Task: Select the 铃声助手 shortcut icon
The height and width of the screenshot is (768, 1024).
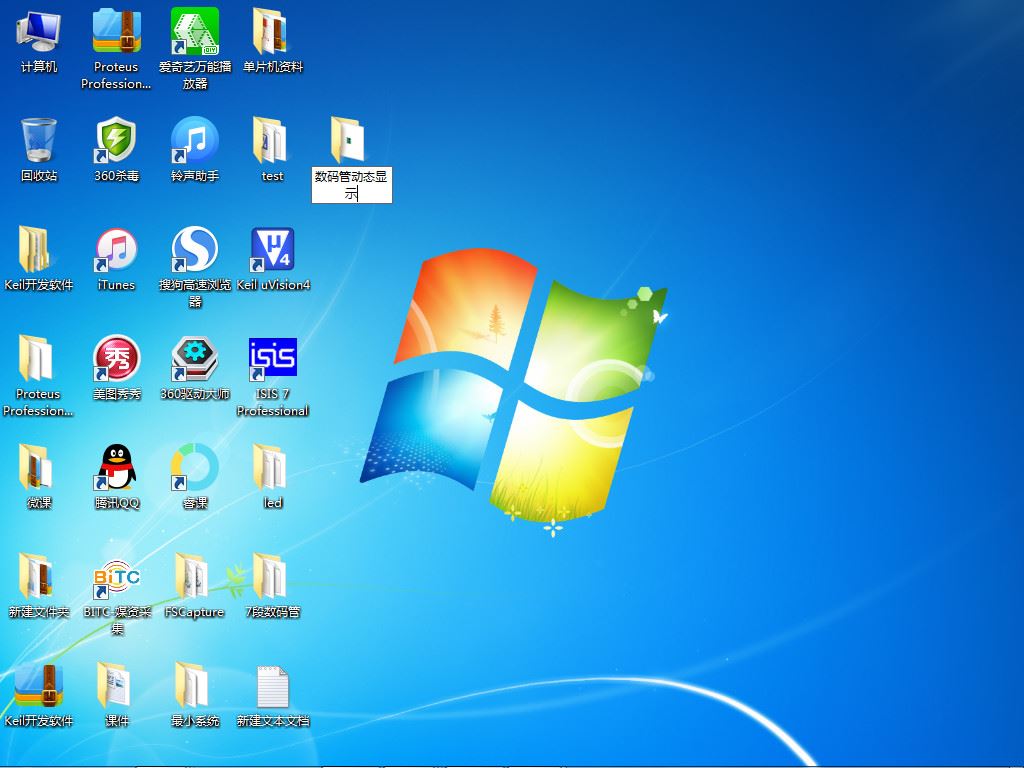Action: [x=195, y=140]
